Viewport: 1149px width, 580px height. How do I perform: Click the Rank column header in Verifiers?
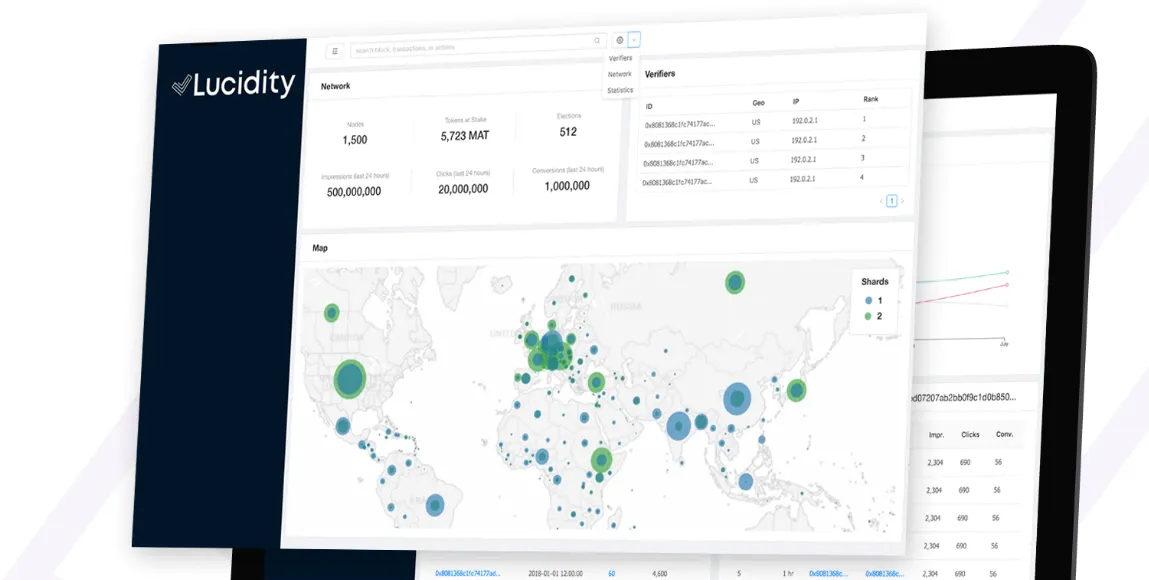click(x=871, y=99)
